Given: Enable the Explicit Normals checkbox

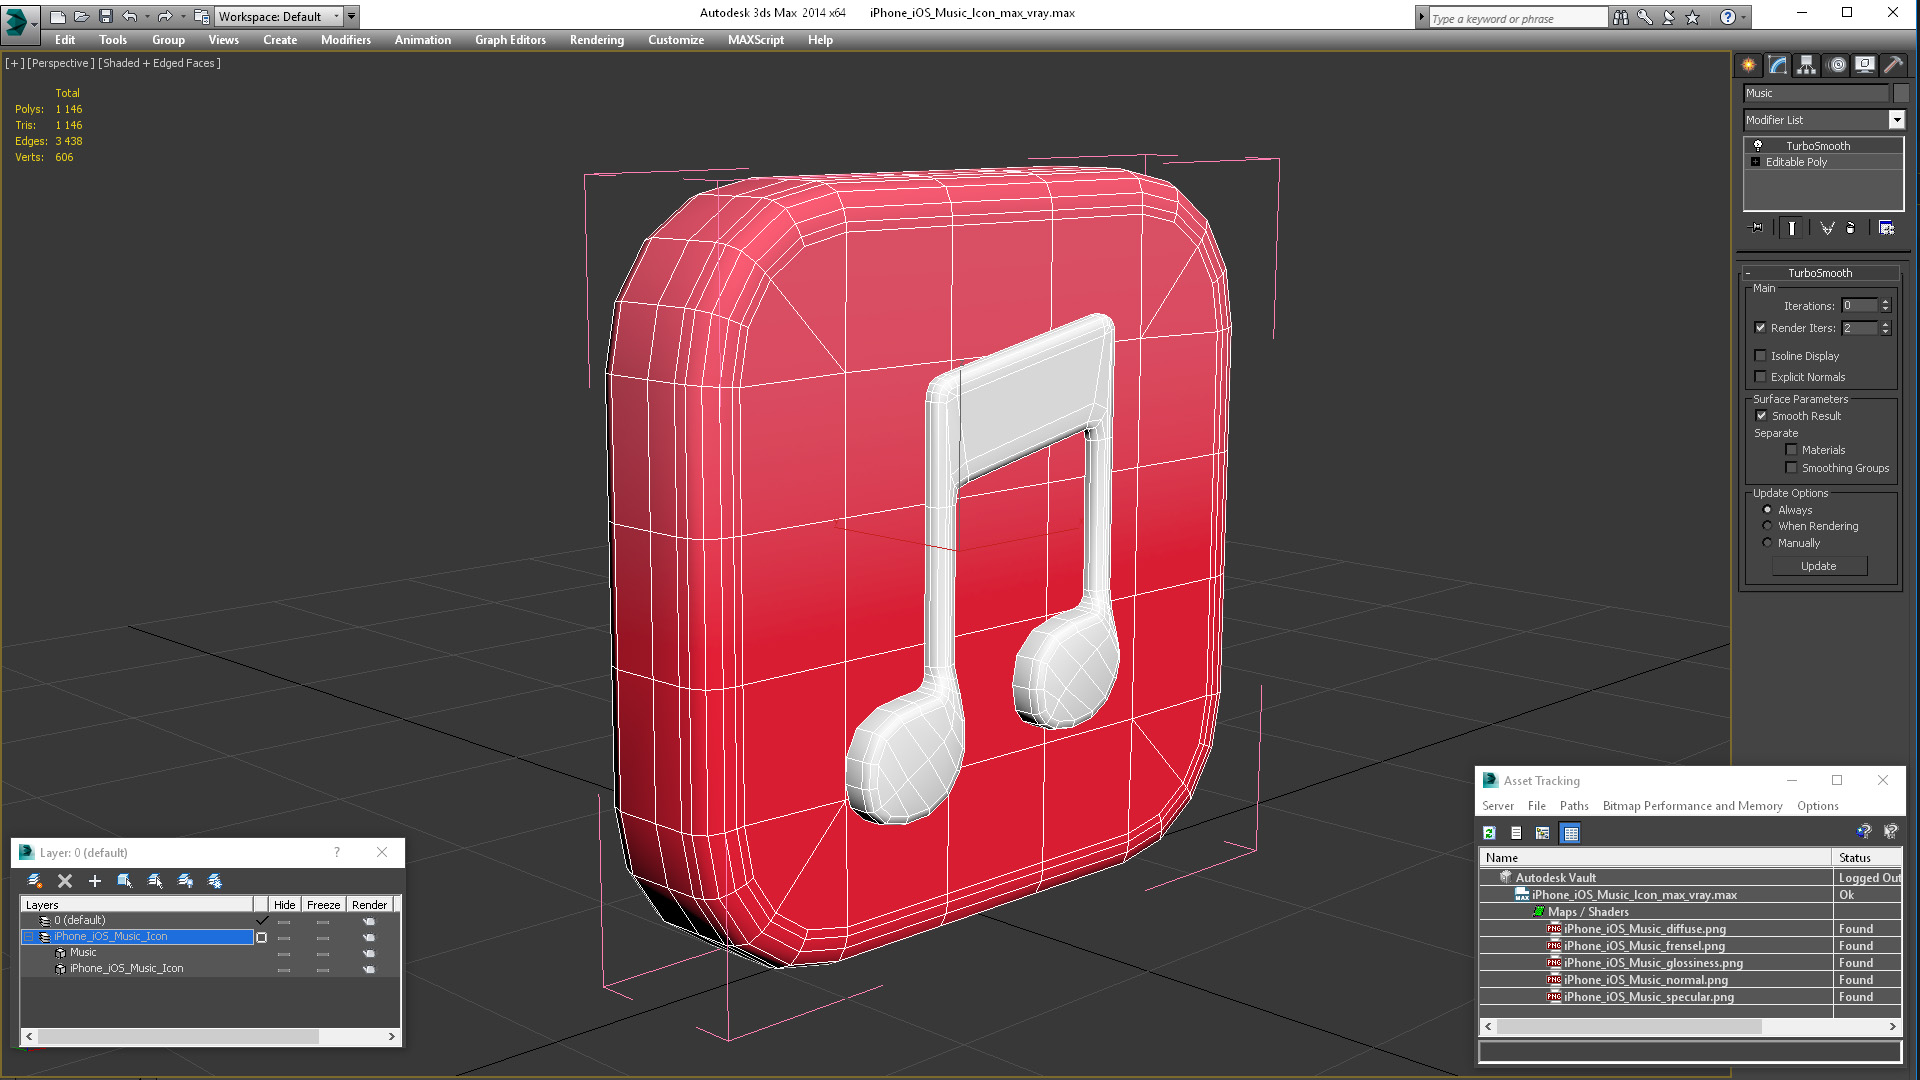Looking at the screenshot, I should (1761, 377).
